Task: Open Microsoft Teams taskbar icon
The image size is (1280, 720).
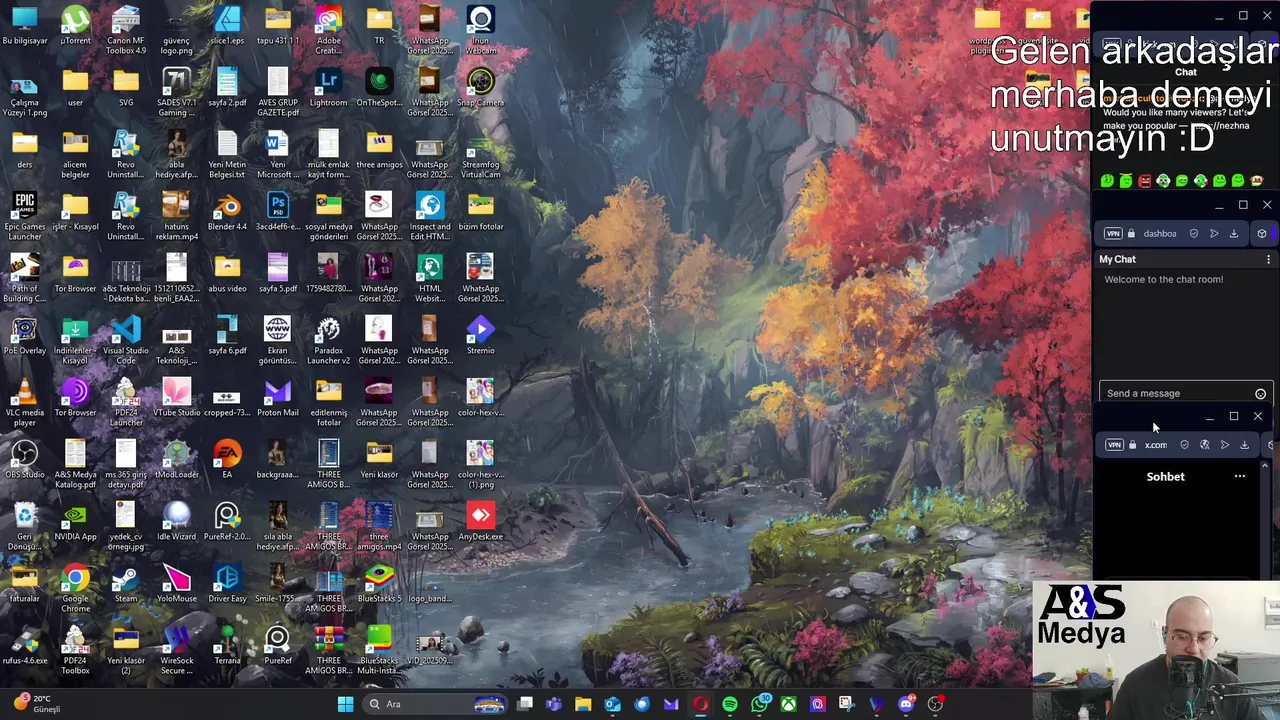Action: click(554, 704)
